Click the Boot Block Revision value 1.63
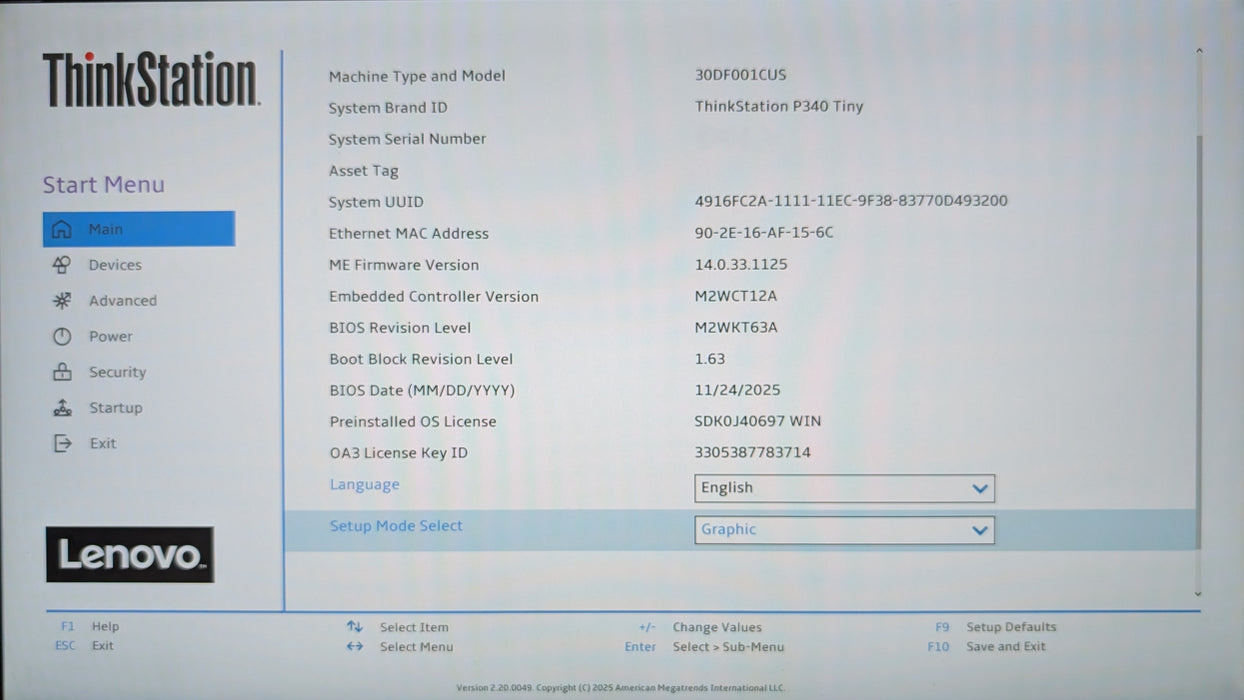This screenshot has height=700, width=1244. (x=710, y=359)
